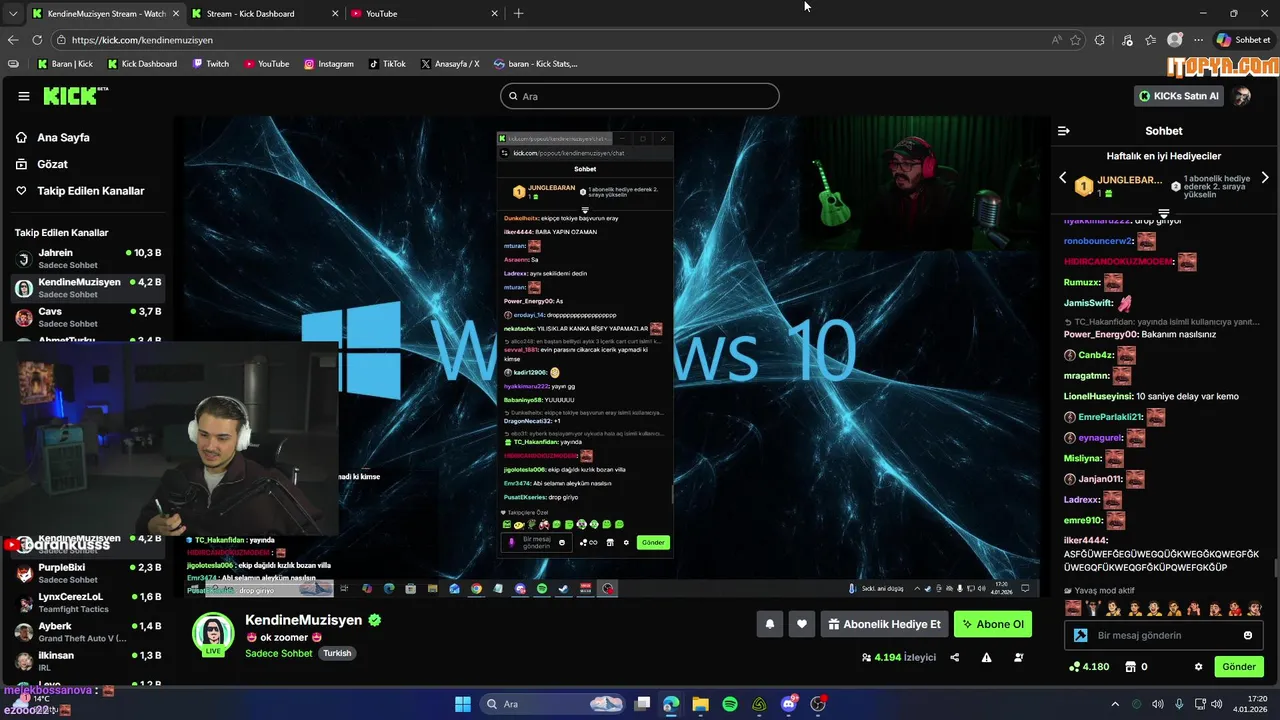Switch to Stream - Kick Dashboard tab
The height and width of the screenshot is (720, 1280).
click(264, 13)
